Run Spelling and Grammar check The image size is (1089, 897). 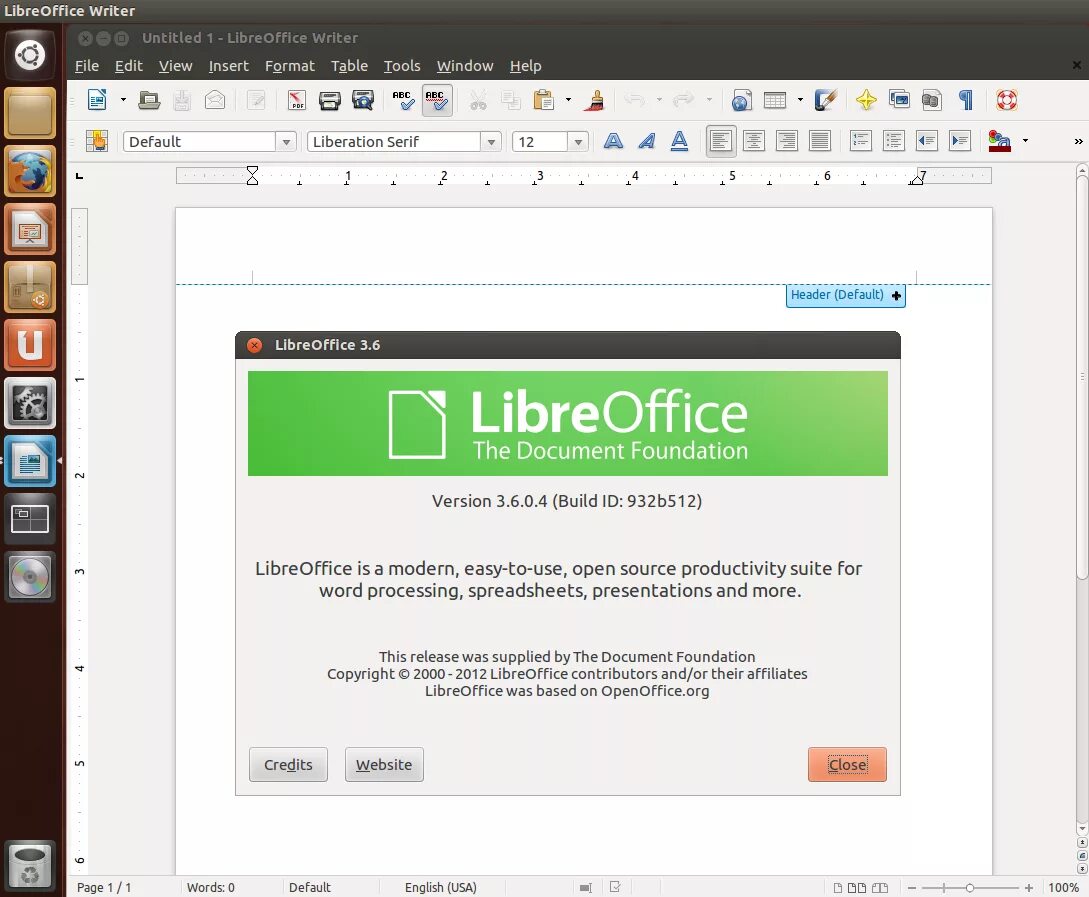[x=402, y=100]
